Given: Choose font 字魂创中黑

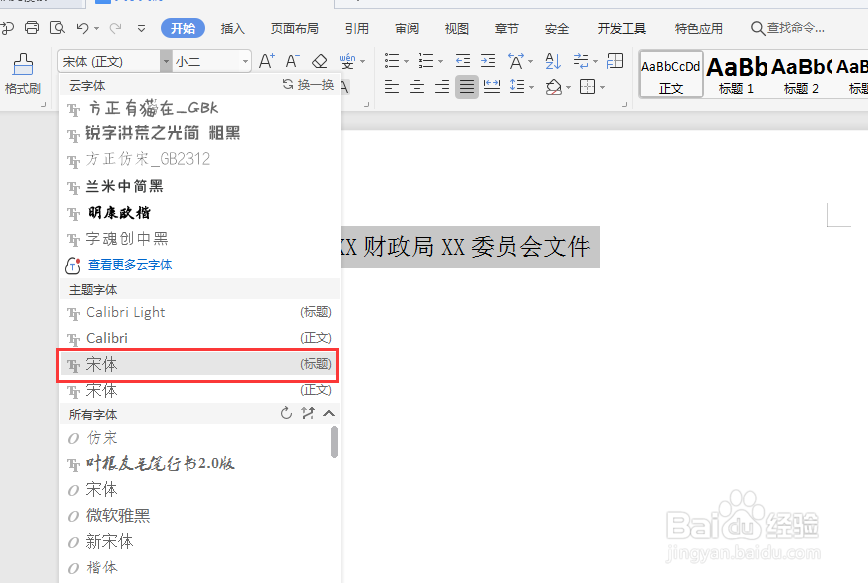Looking at the screenshot, I should tap(200, 239).
